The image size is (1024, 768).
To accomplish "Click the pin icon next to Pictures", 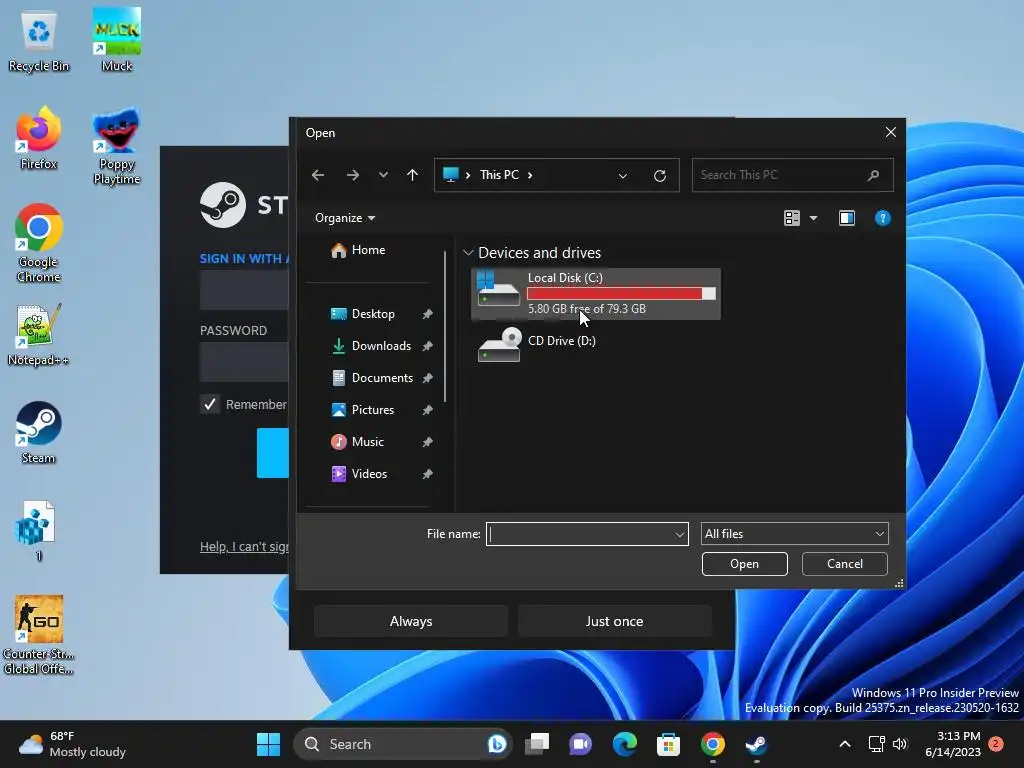I will (427, 410).
